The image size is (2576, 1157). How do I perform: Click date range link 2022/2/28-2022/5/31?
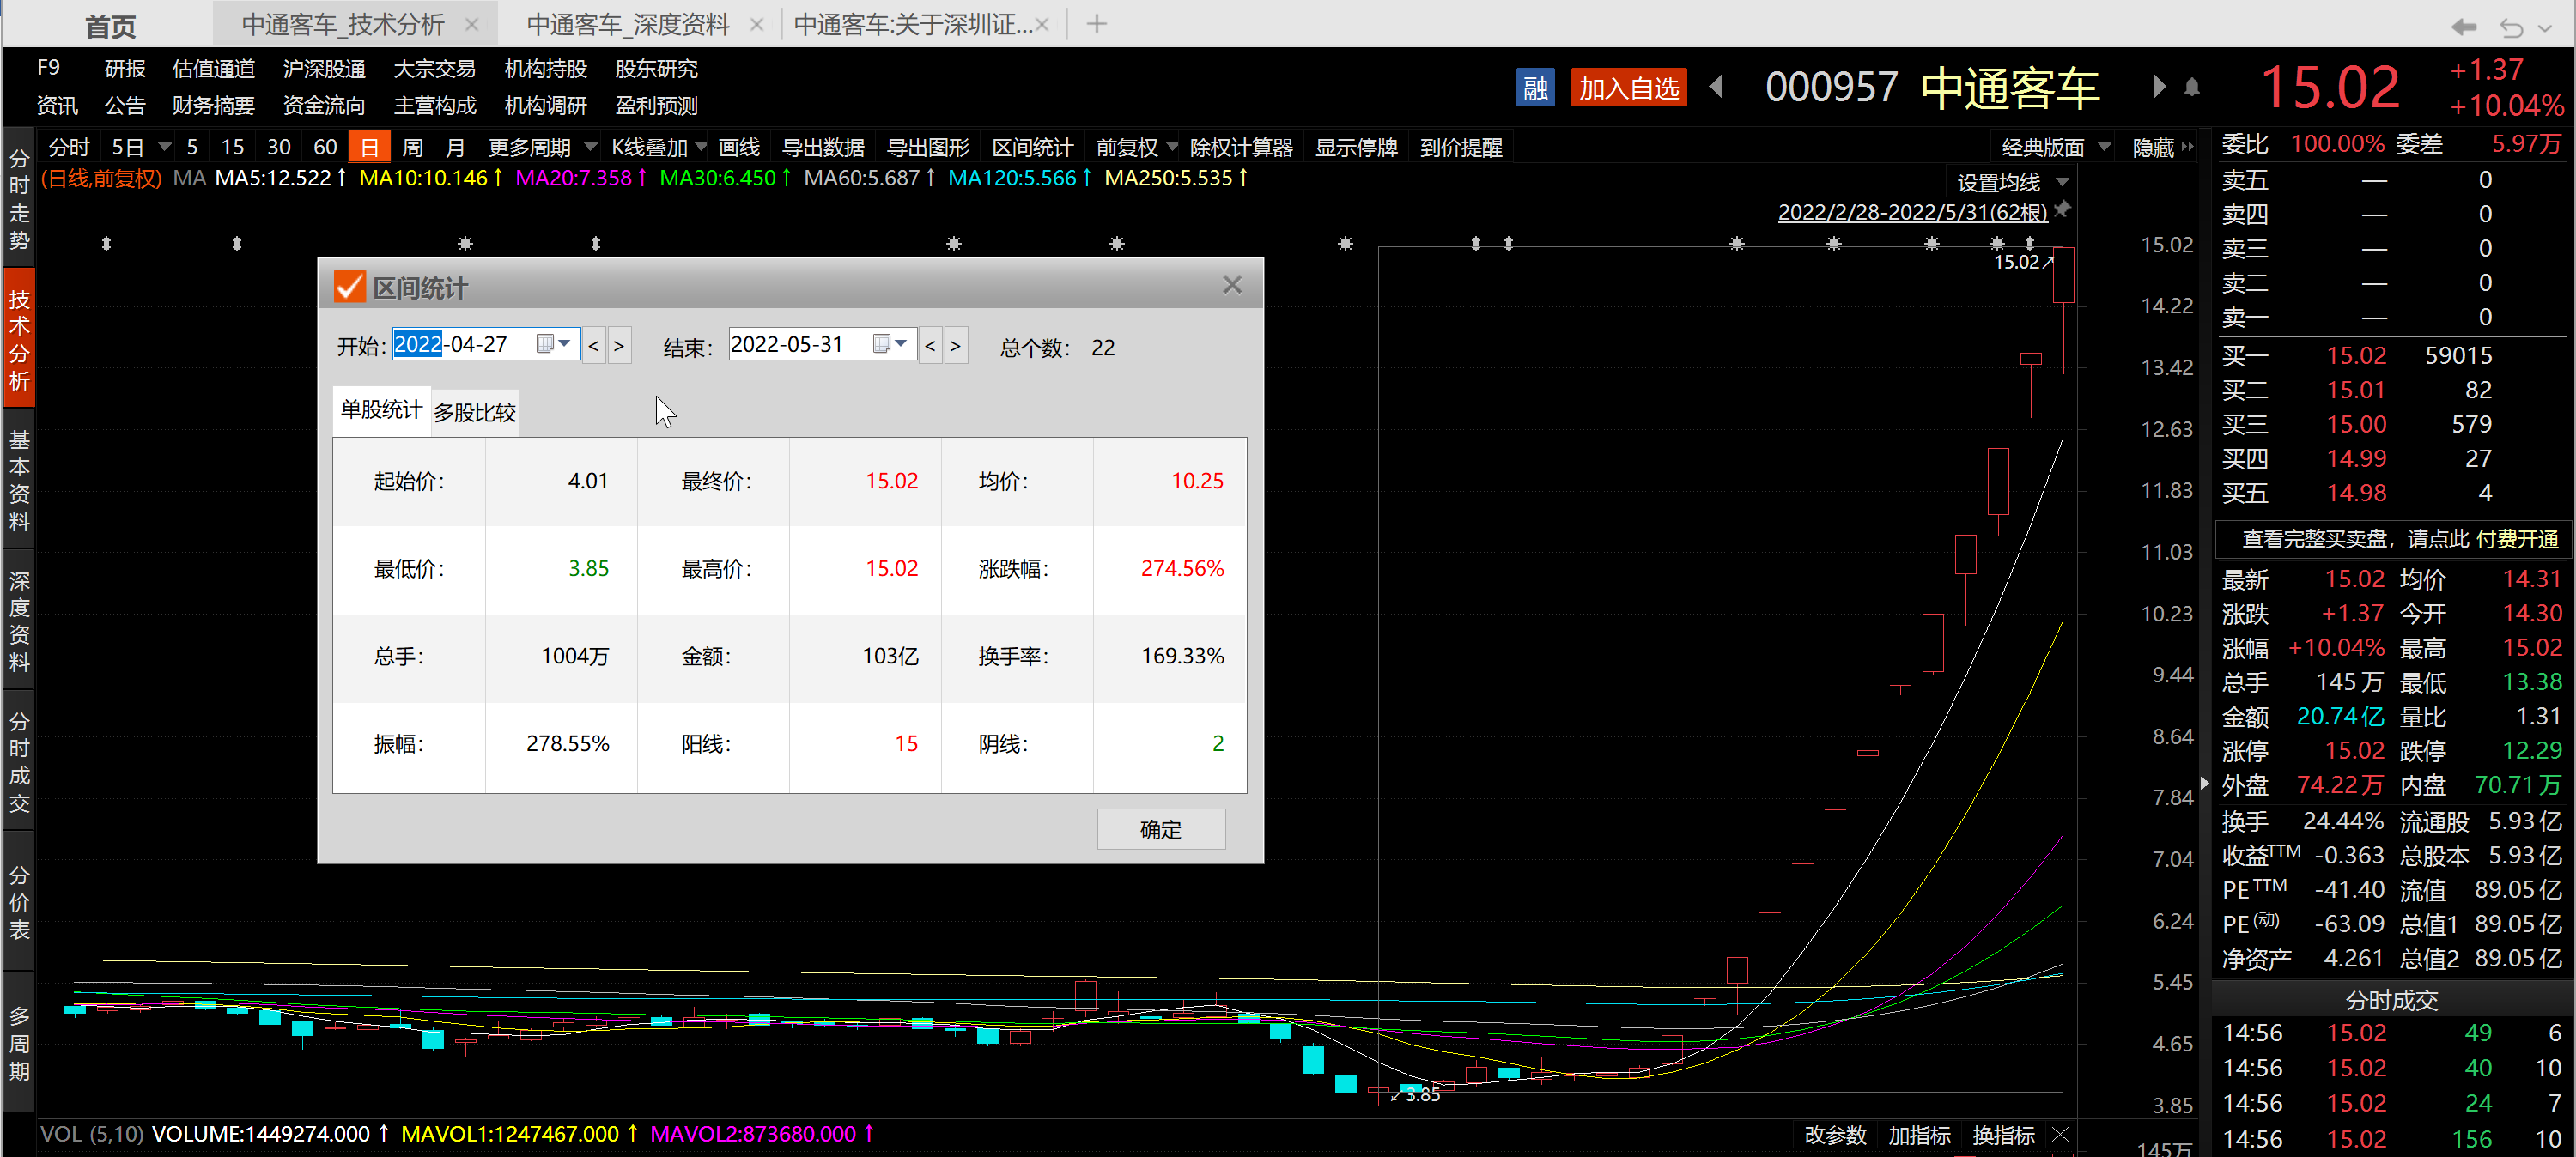click(1912, 212)
